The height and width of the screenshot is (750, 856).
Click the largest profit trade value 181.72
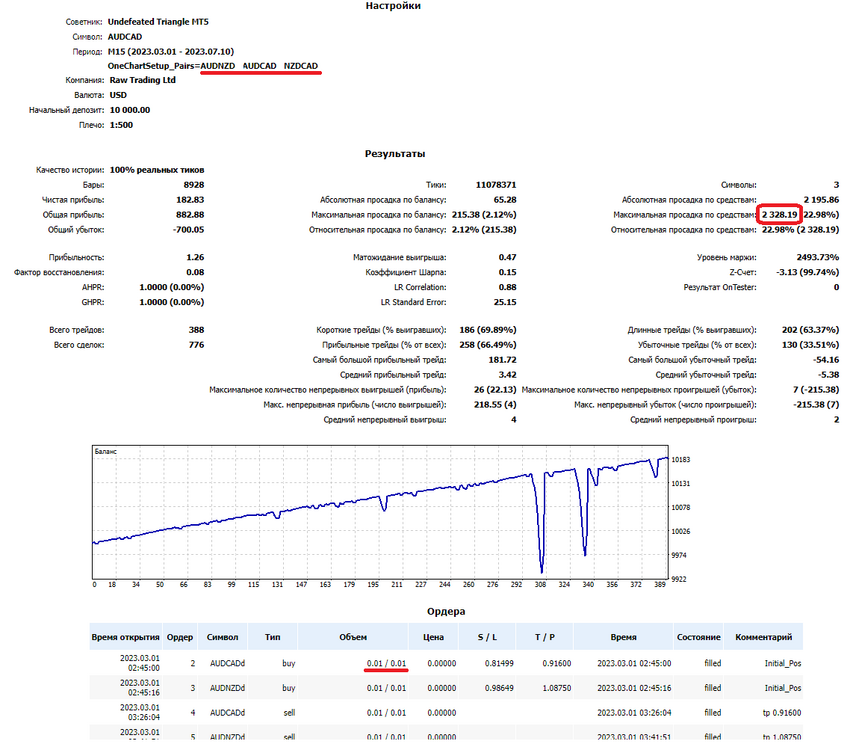click(502, 360)
